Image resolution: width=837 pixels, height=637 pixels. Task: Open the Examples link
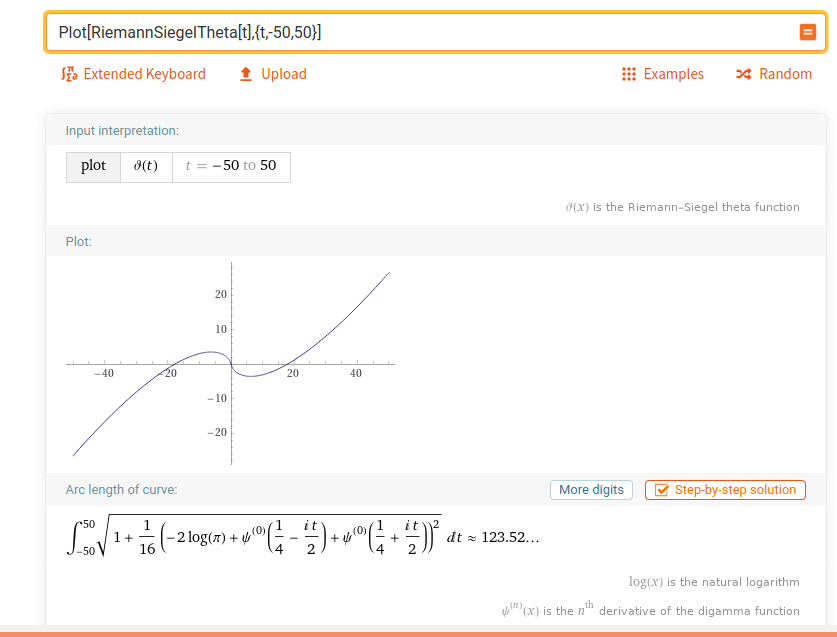pyautogui.click(x=673, y=74)
